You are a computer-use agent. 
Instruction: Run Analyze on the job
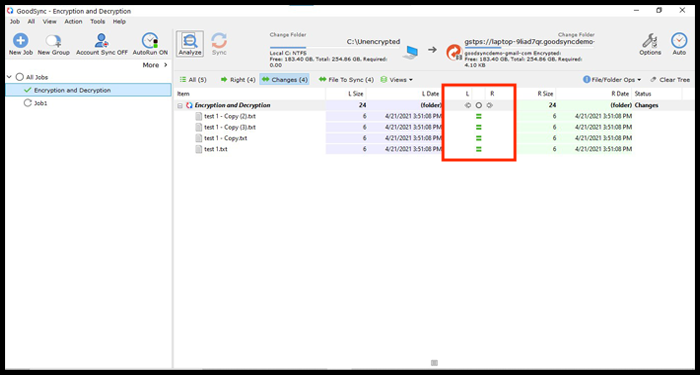[190, 44]
